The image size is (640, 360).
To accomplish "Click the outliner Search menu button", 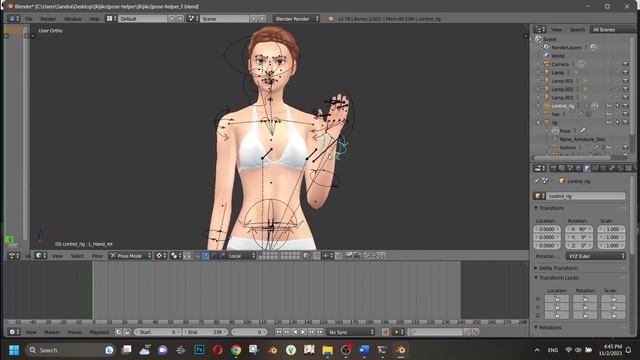I will coord(577,29).
